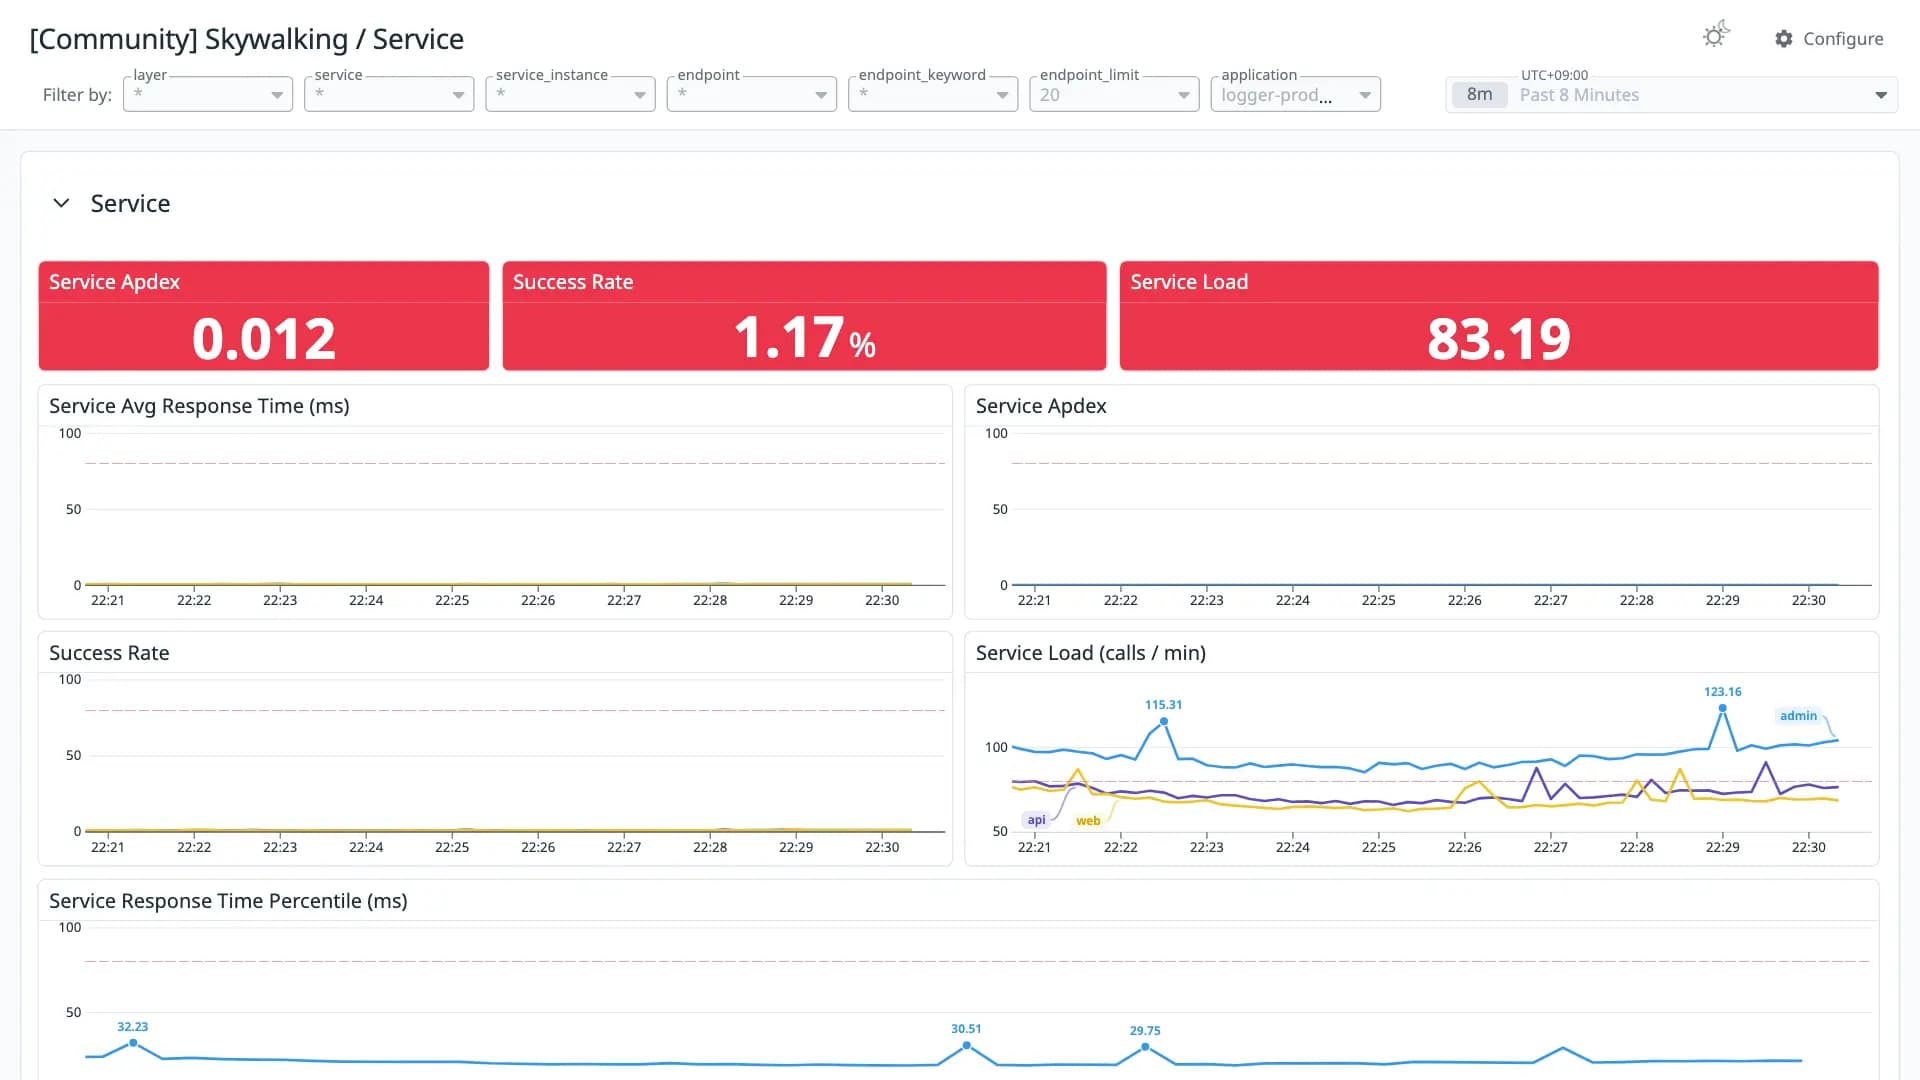Click the Success Rate chart title
This screenshot has height=1080, width=1920.
click(109, 653)
